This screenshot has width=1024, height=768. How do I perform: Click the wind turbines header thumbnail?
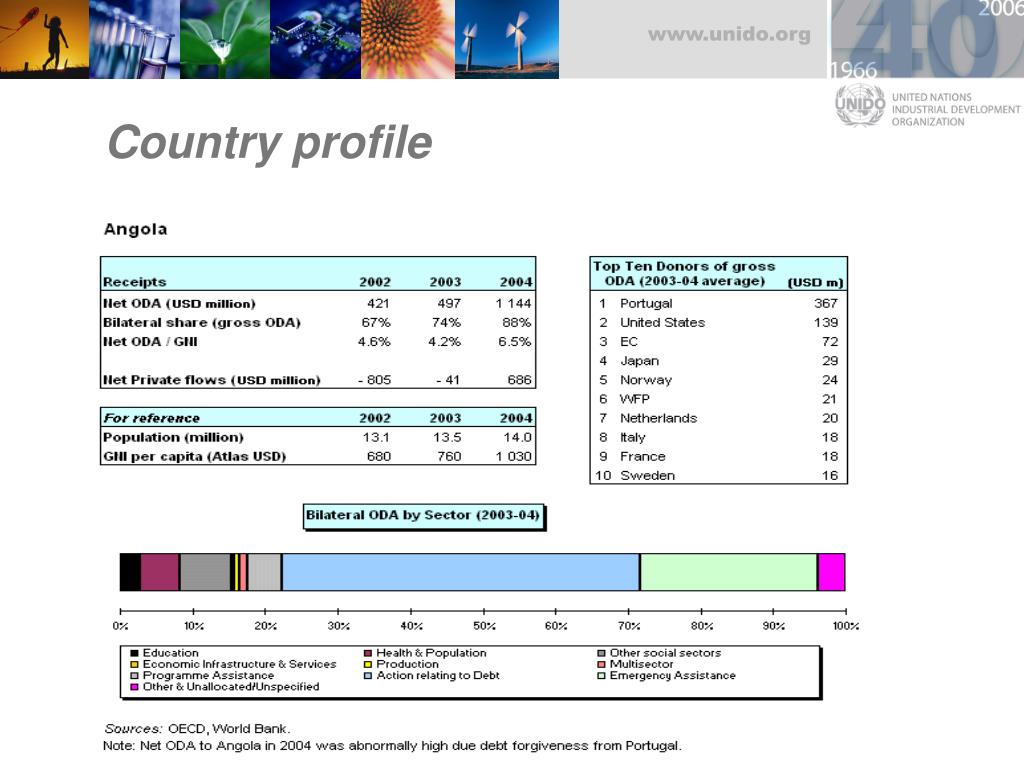pyautogui.click(x=507, y=39)
